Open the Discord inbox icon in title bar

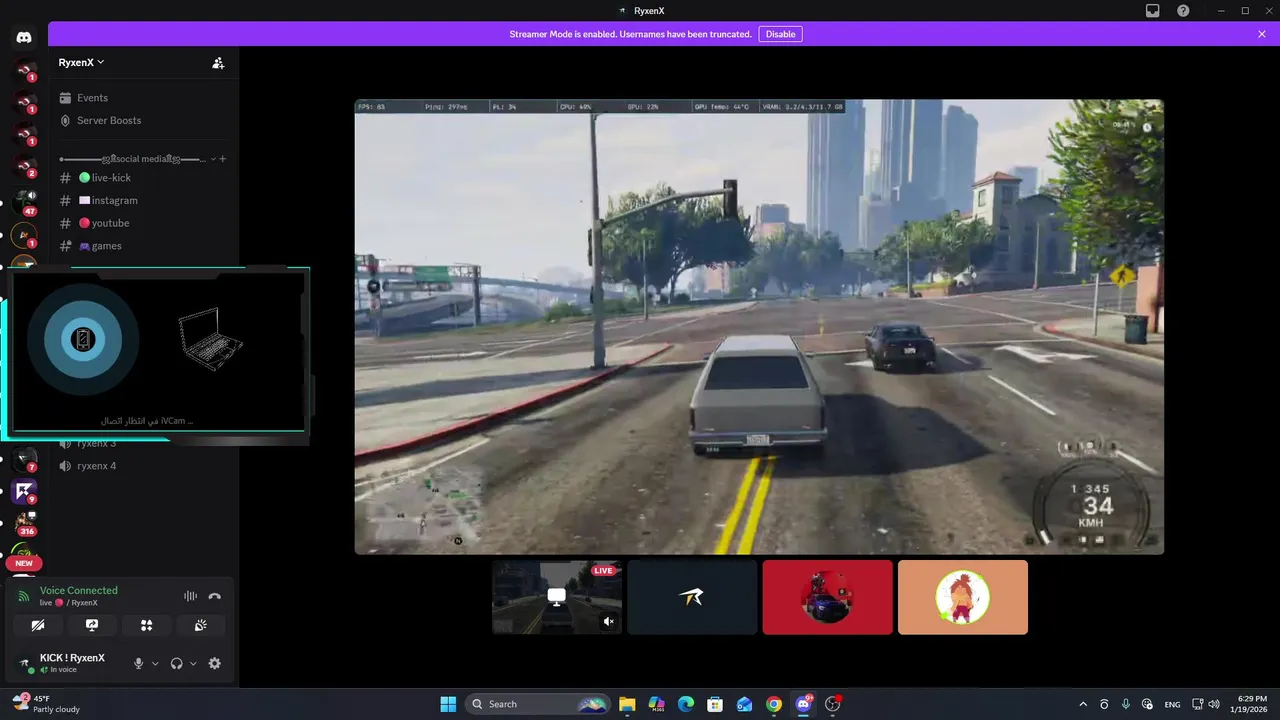click(1153, 11)
